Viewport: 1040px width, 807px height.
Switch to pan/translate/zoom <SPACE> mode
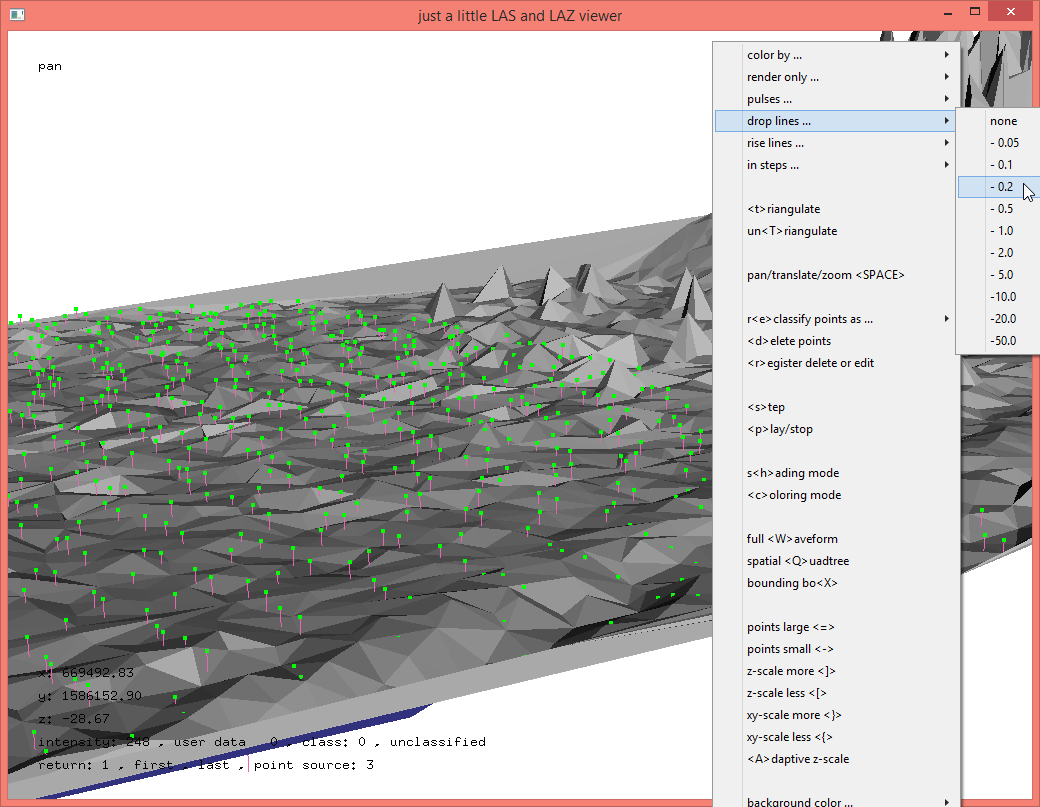pos(825,275)
